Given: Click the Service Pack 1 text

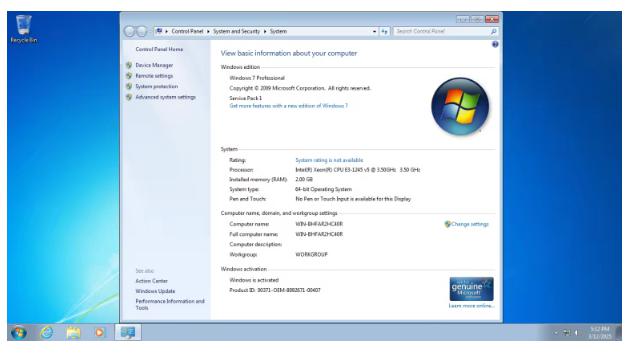Looking at the screenshot, I should [246, 98].
